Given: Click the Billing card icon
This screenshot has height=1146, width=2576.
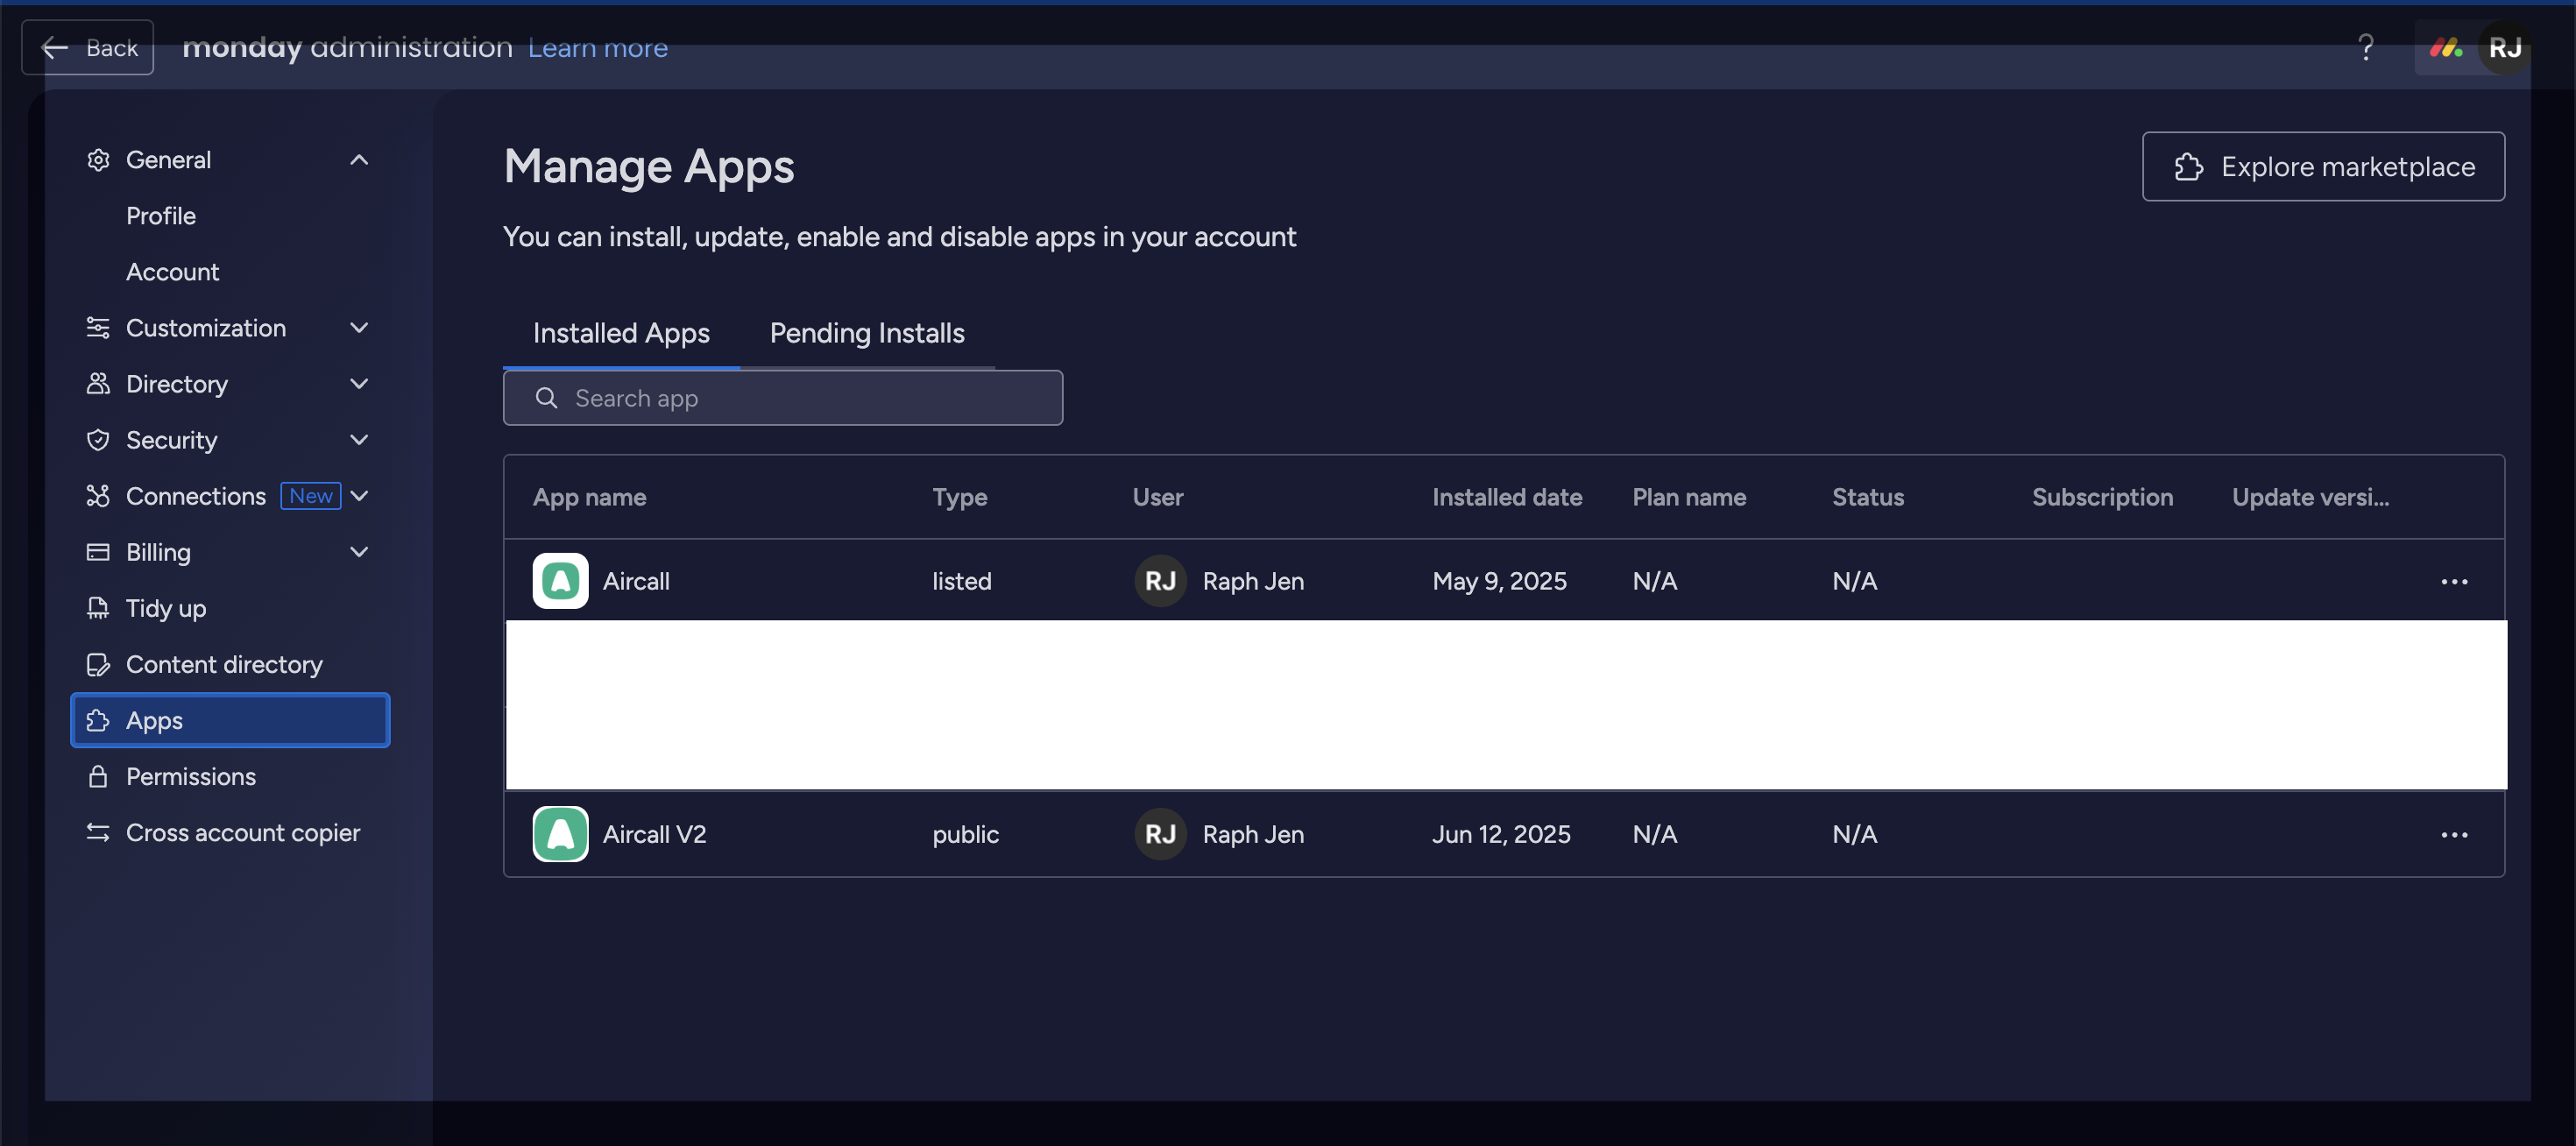Looking at the screenshot, I should 98,552.
